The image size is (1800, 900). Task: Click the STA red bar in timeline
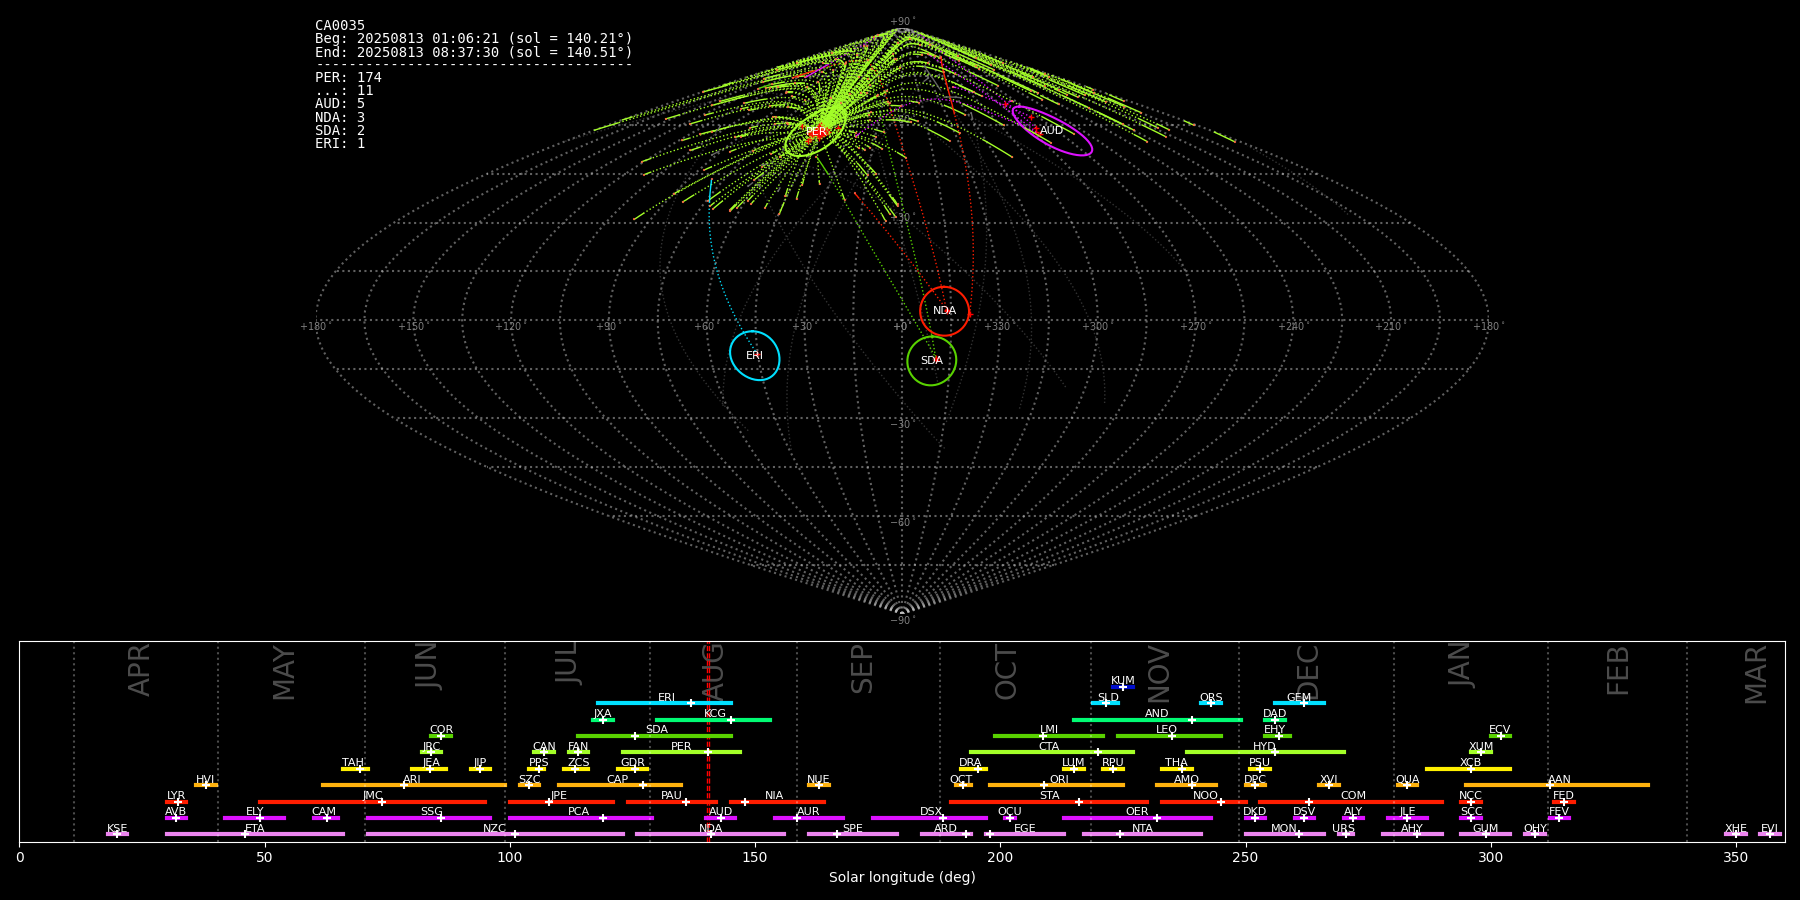[1049, 801]
